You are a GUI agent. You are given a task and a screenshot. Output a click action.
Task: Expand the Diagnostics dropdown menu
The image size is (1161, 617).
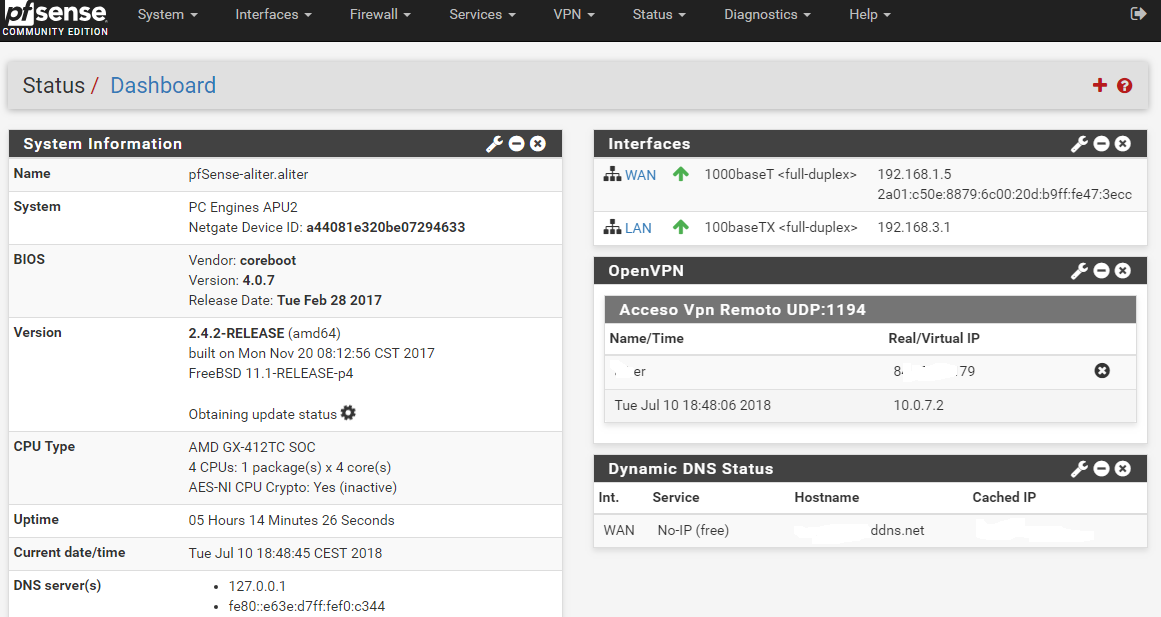(767, 15)
